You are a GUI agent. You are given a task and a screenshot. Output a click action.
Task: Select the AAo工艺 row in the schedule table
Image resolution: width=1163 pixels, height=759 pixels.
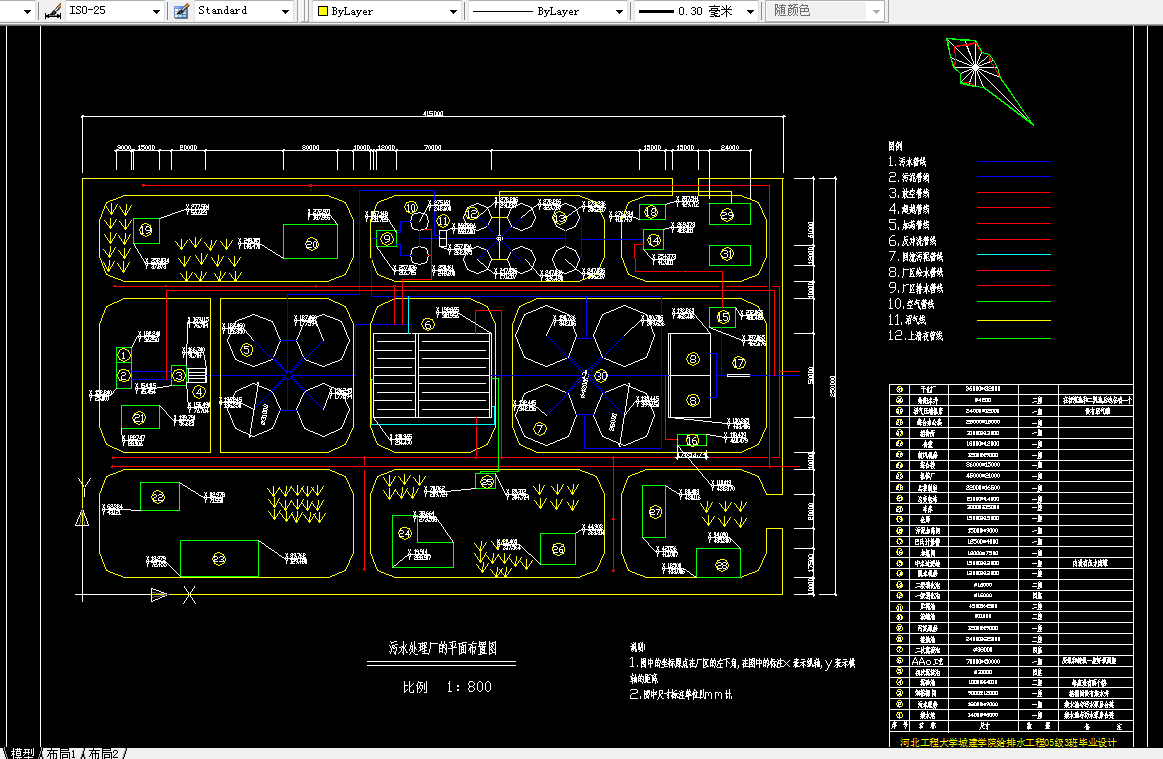1010,660
